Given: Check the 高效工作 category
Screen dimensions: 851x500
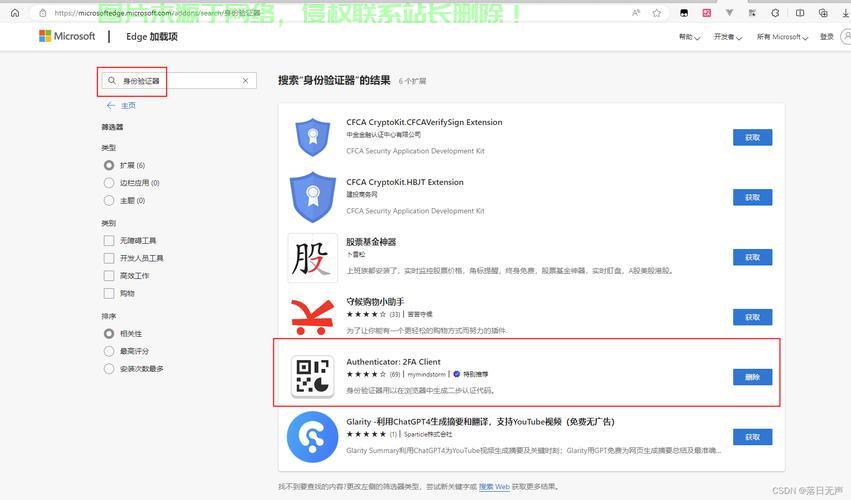Looking at the screenshot, I should [109, 276].
